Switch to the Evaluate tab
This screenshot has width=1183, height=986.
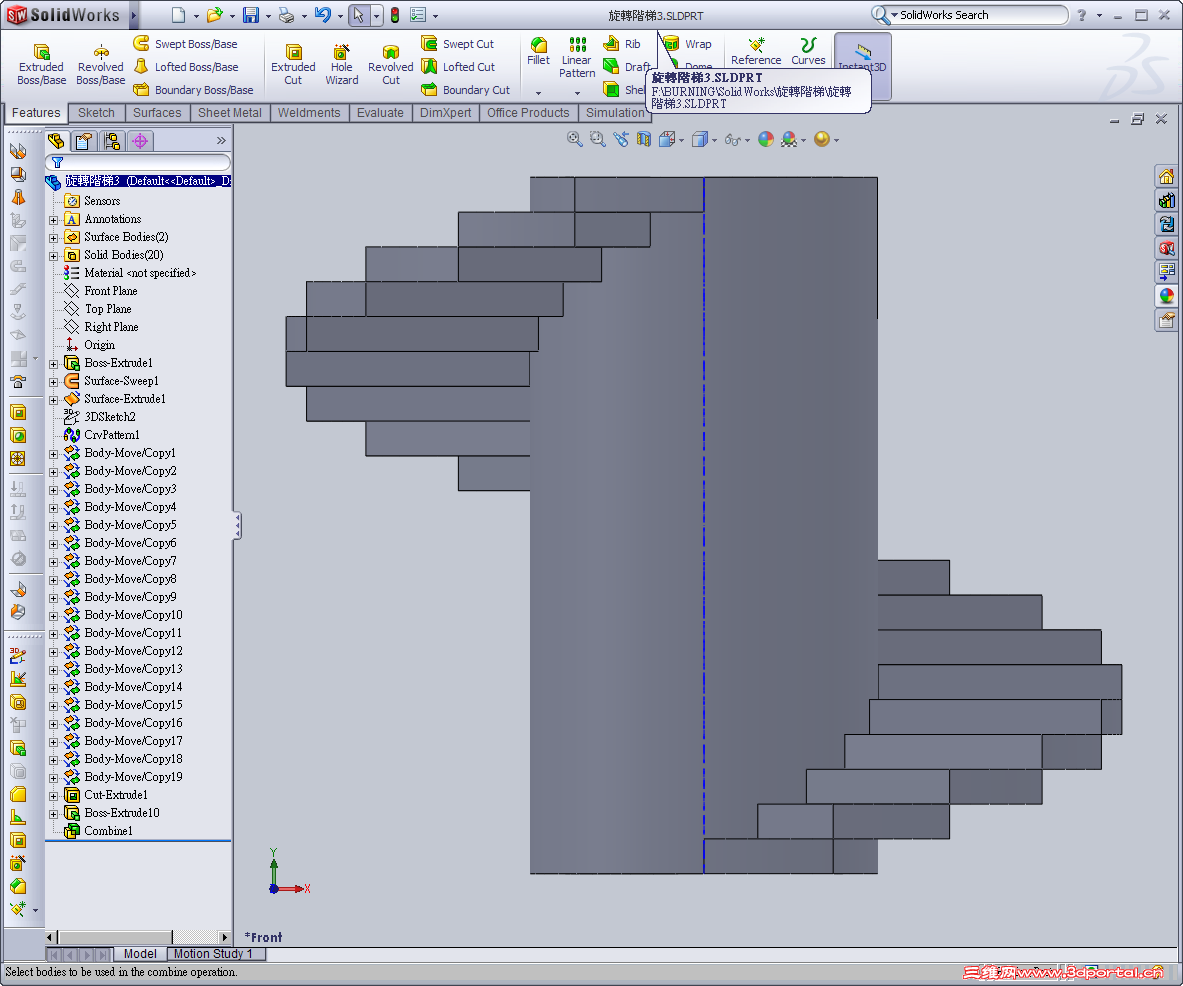pyautogui.click(x=380, y=112)
